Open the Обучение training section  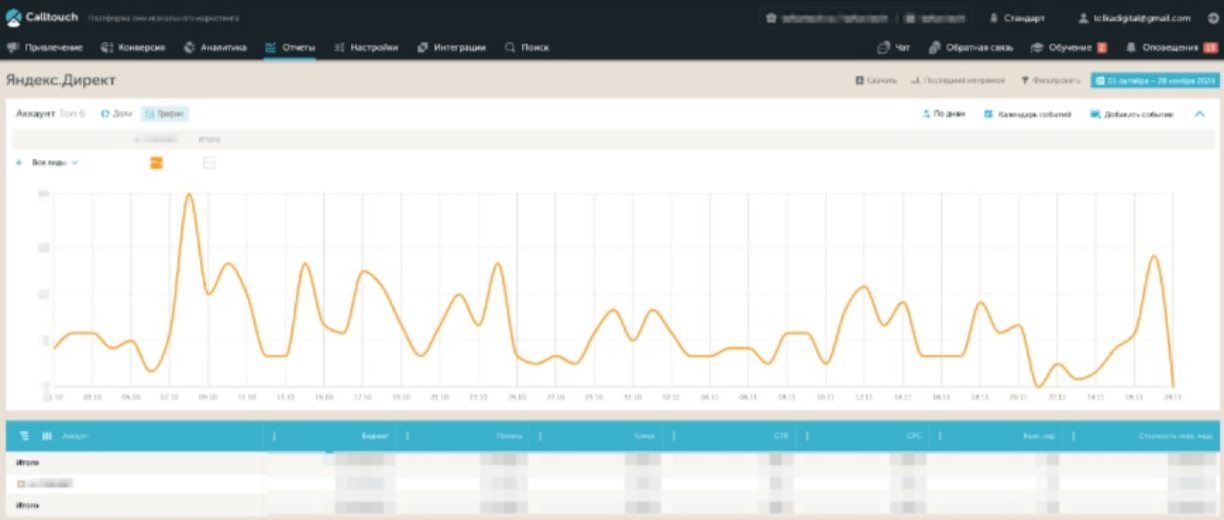[1069, 47]
